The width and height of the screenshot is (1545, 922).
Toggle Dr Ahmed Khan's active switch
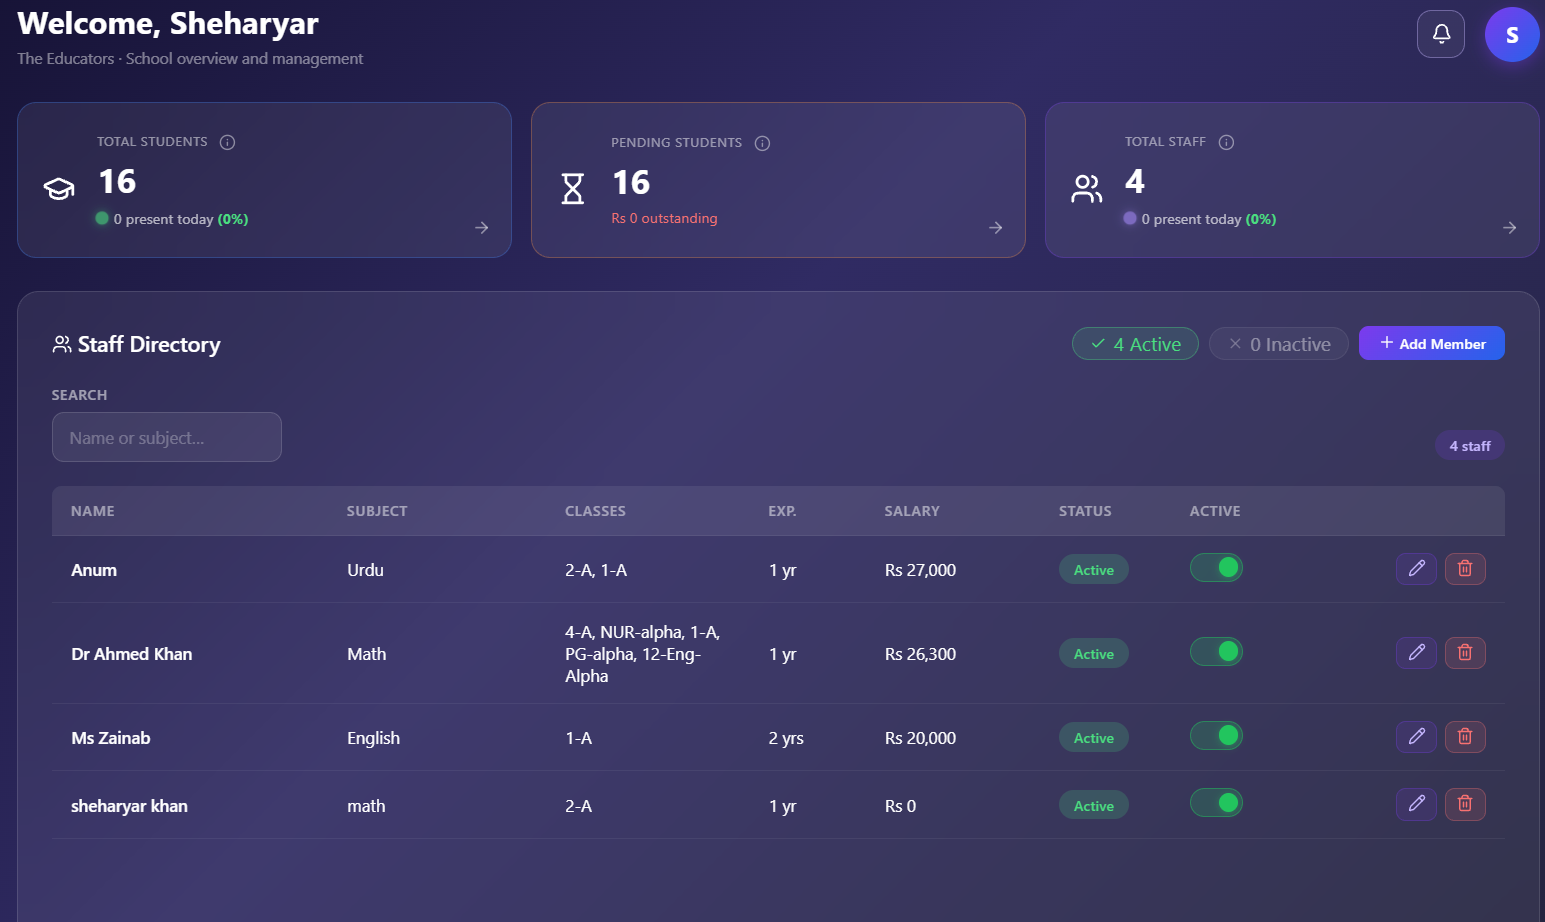pos(1216,652)
